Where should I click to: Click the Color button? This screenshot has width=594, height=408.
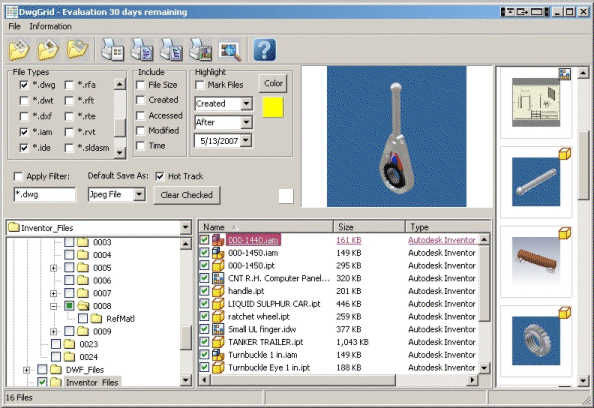coord(273,83)
